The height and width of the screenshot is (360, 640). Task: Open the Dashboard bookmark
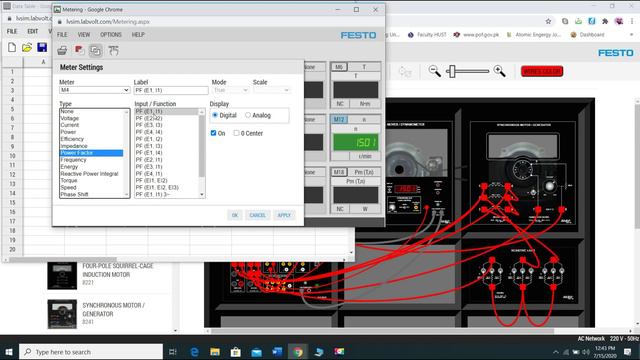tap(587, 35)
